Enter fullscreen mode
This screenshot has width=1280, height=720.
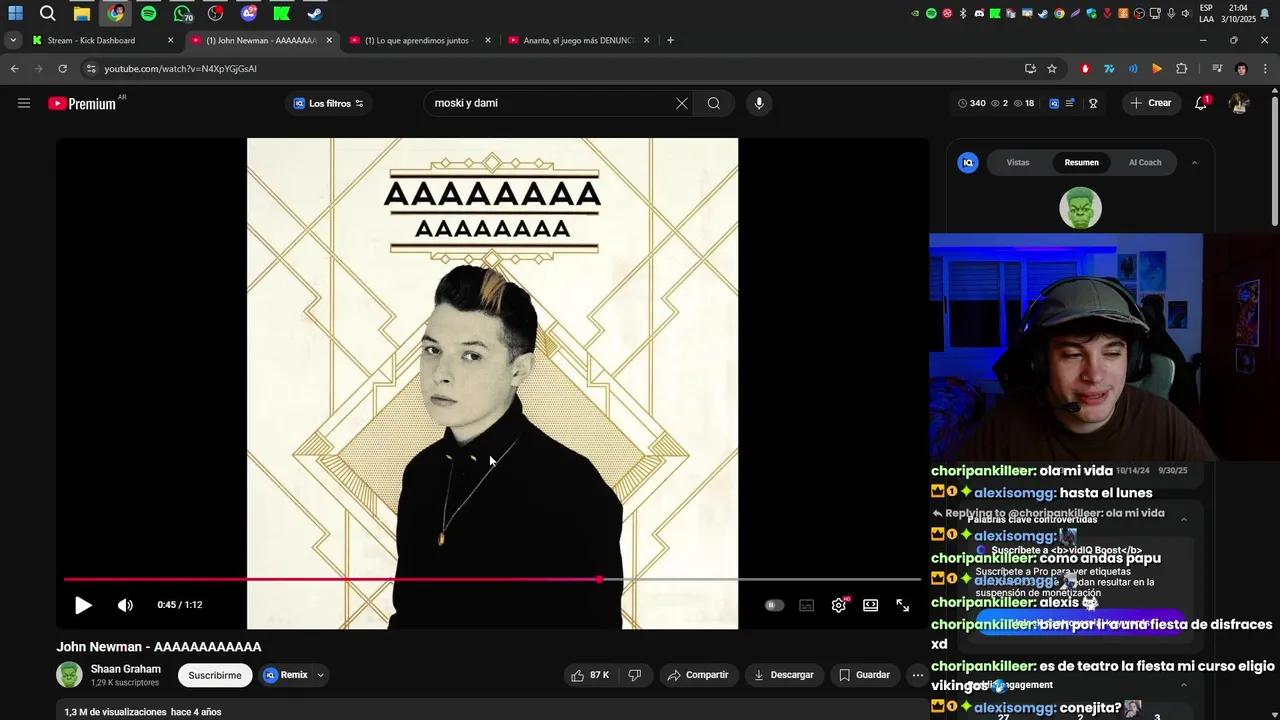pyautogui.click(x=903, y=605)
